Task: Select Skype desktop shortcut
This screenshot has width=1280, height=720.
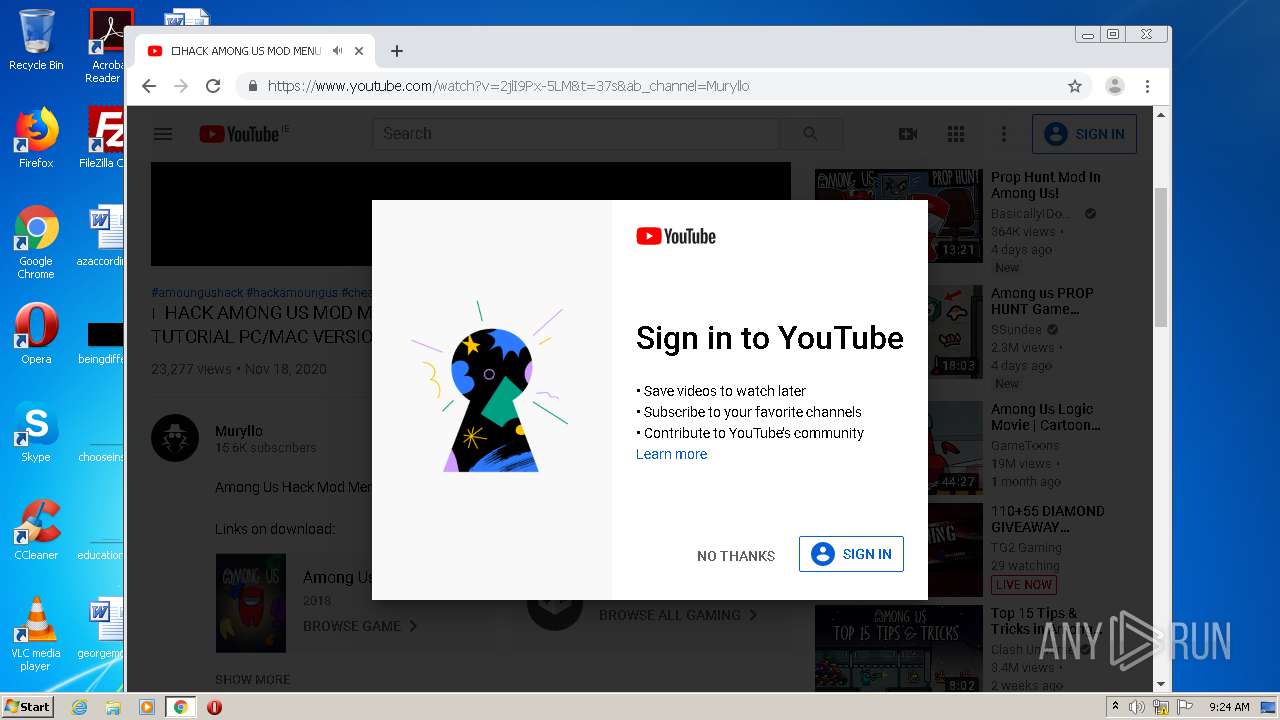Action: [36, 432]
